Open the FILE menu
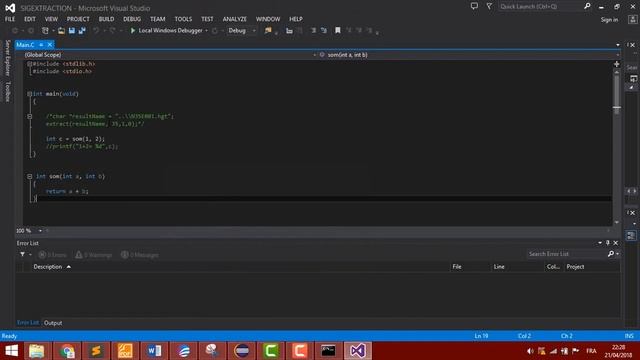This screenshot has height=360, width=640. point(10,19)
